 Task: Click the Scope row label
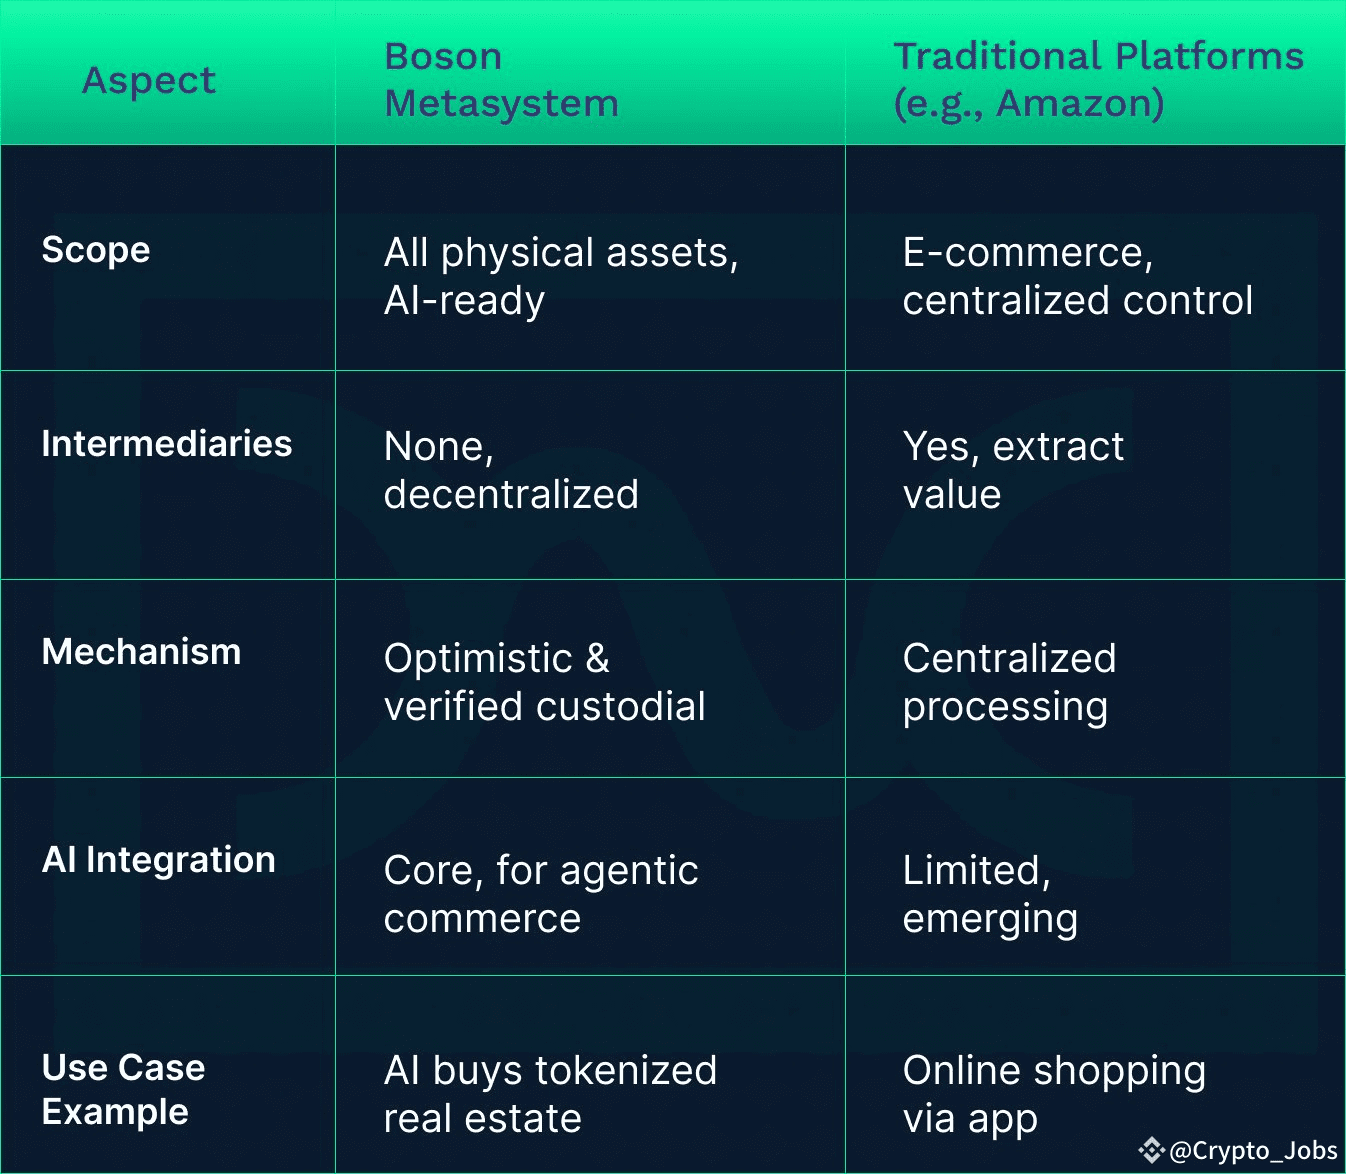click(x=96, y=249)
